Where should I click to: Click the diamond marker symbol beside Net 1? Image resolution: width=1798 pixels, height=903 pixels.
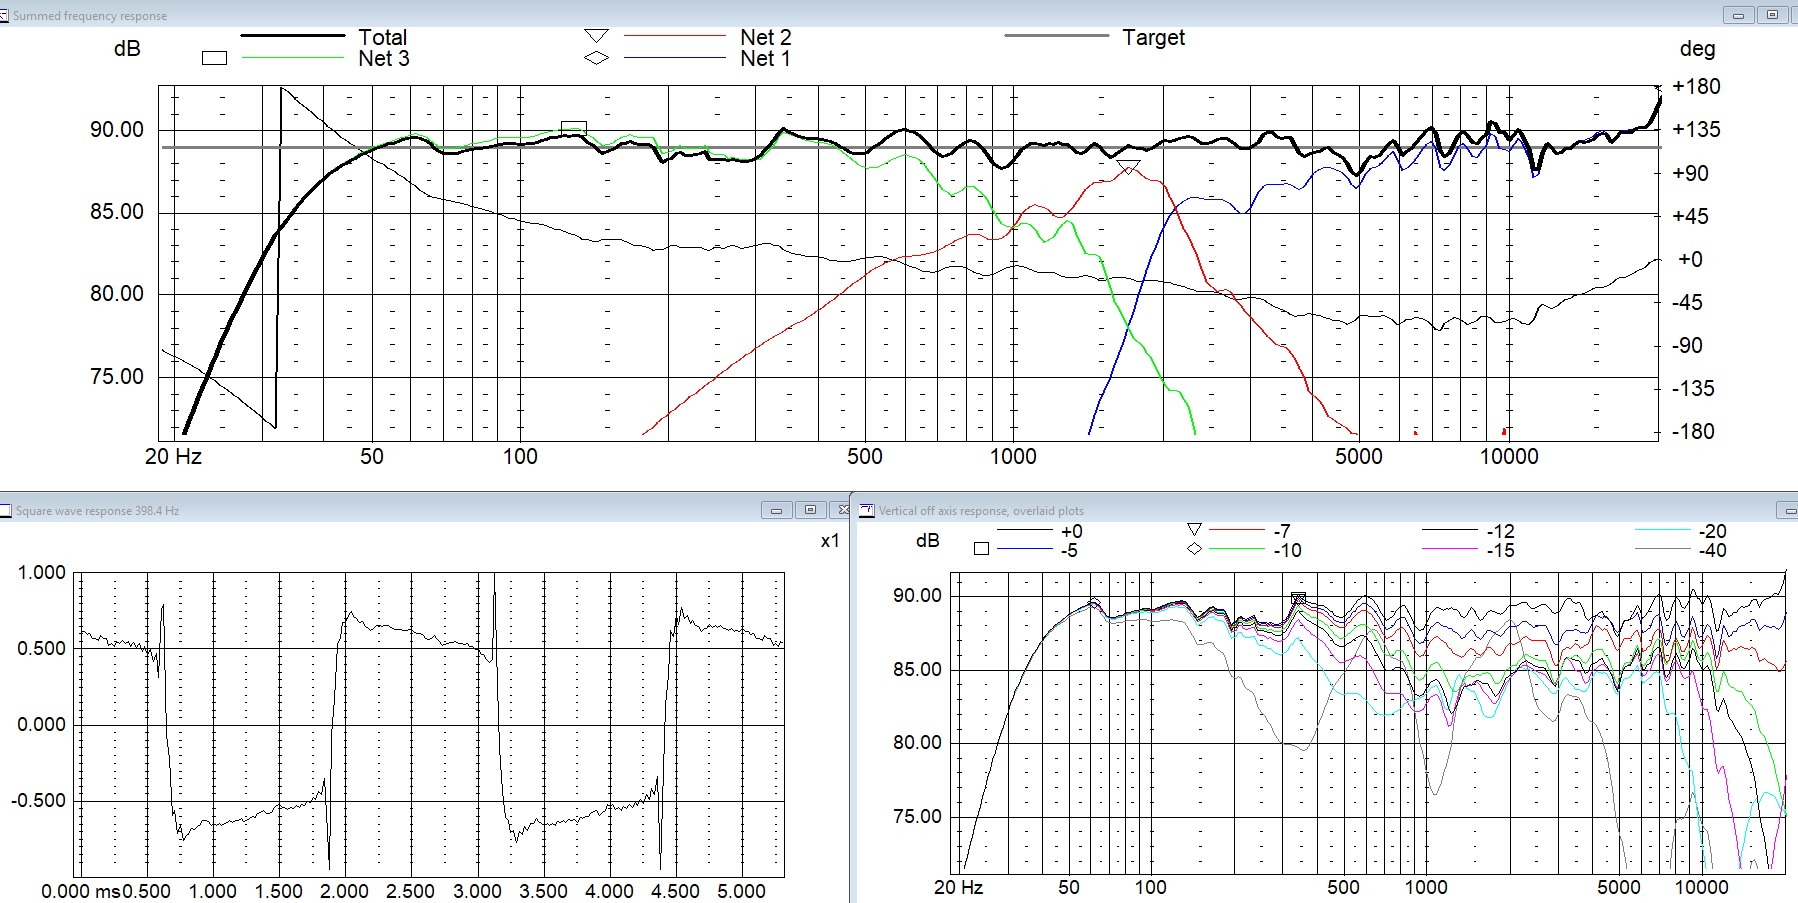[596, 58]
